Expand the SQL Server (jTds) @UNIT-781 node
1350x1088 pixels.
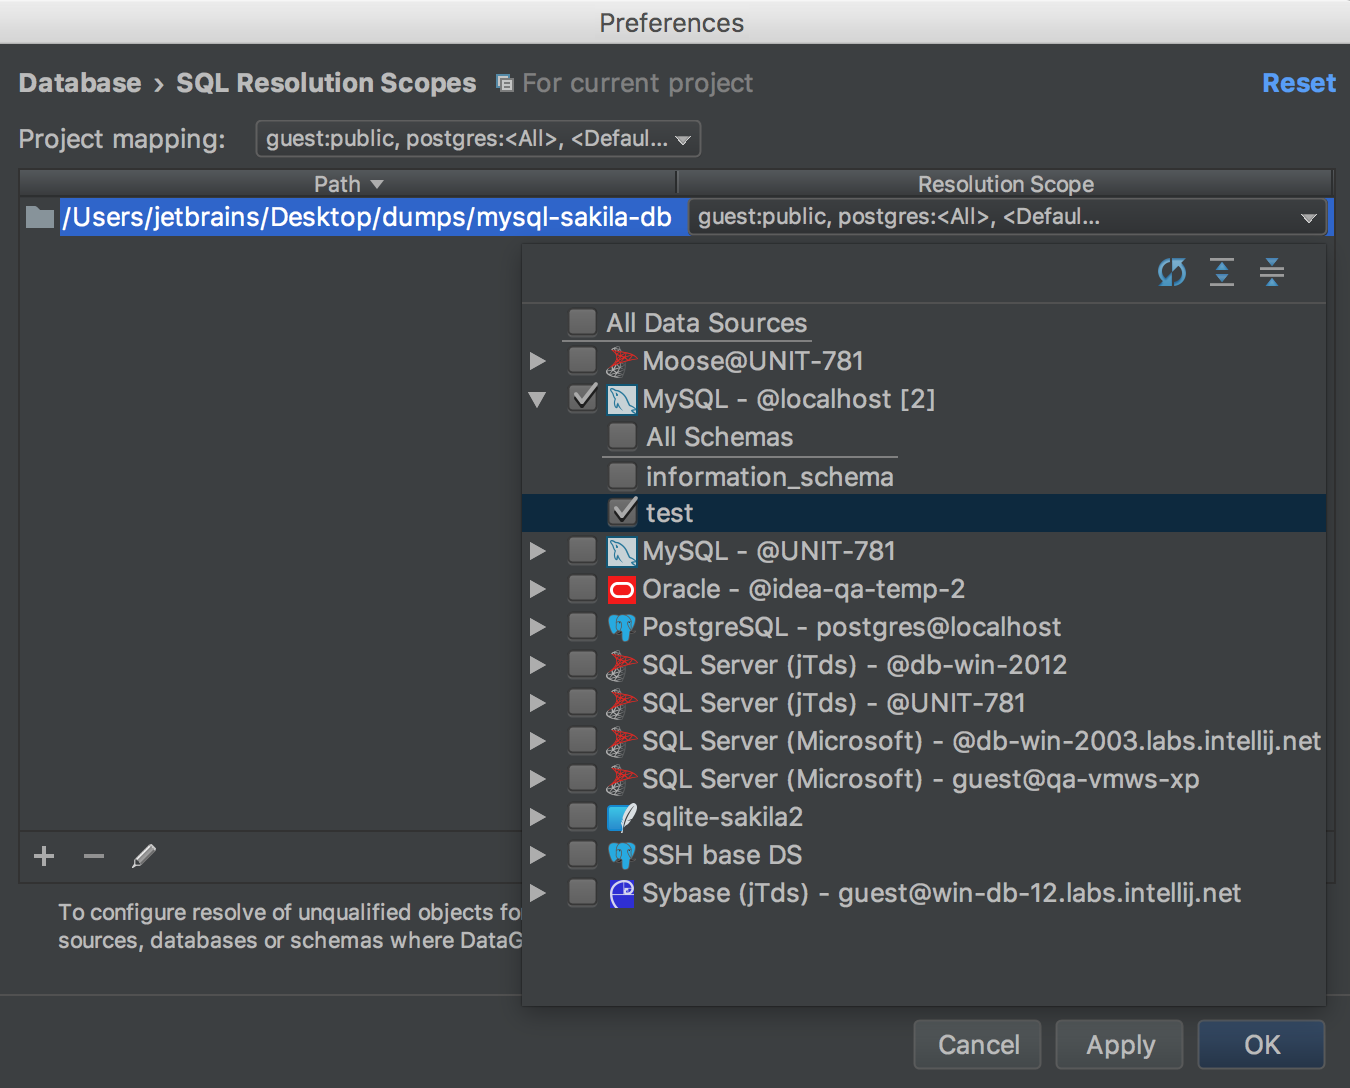point(538,703)
